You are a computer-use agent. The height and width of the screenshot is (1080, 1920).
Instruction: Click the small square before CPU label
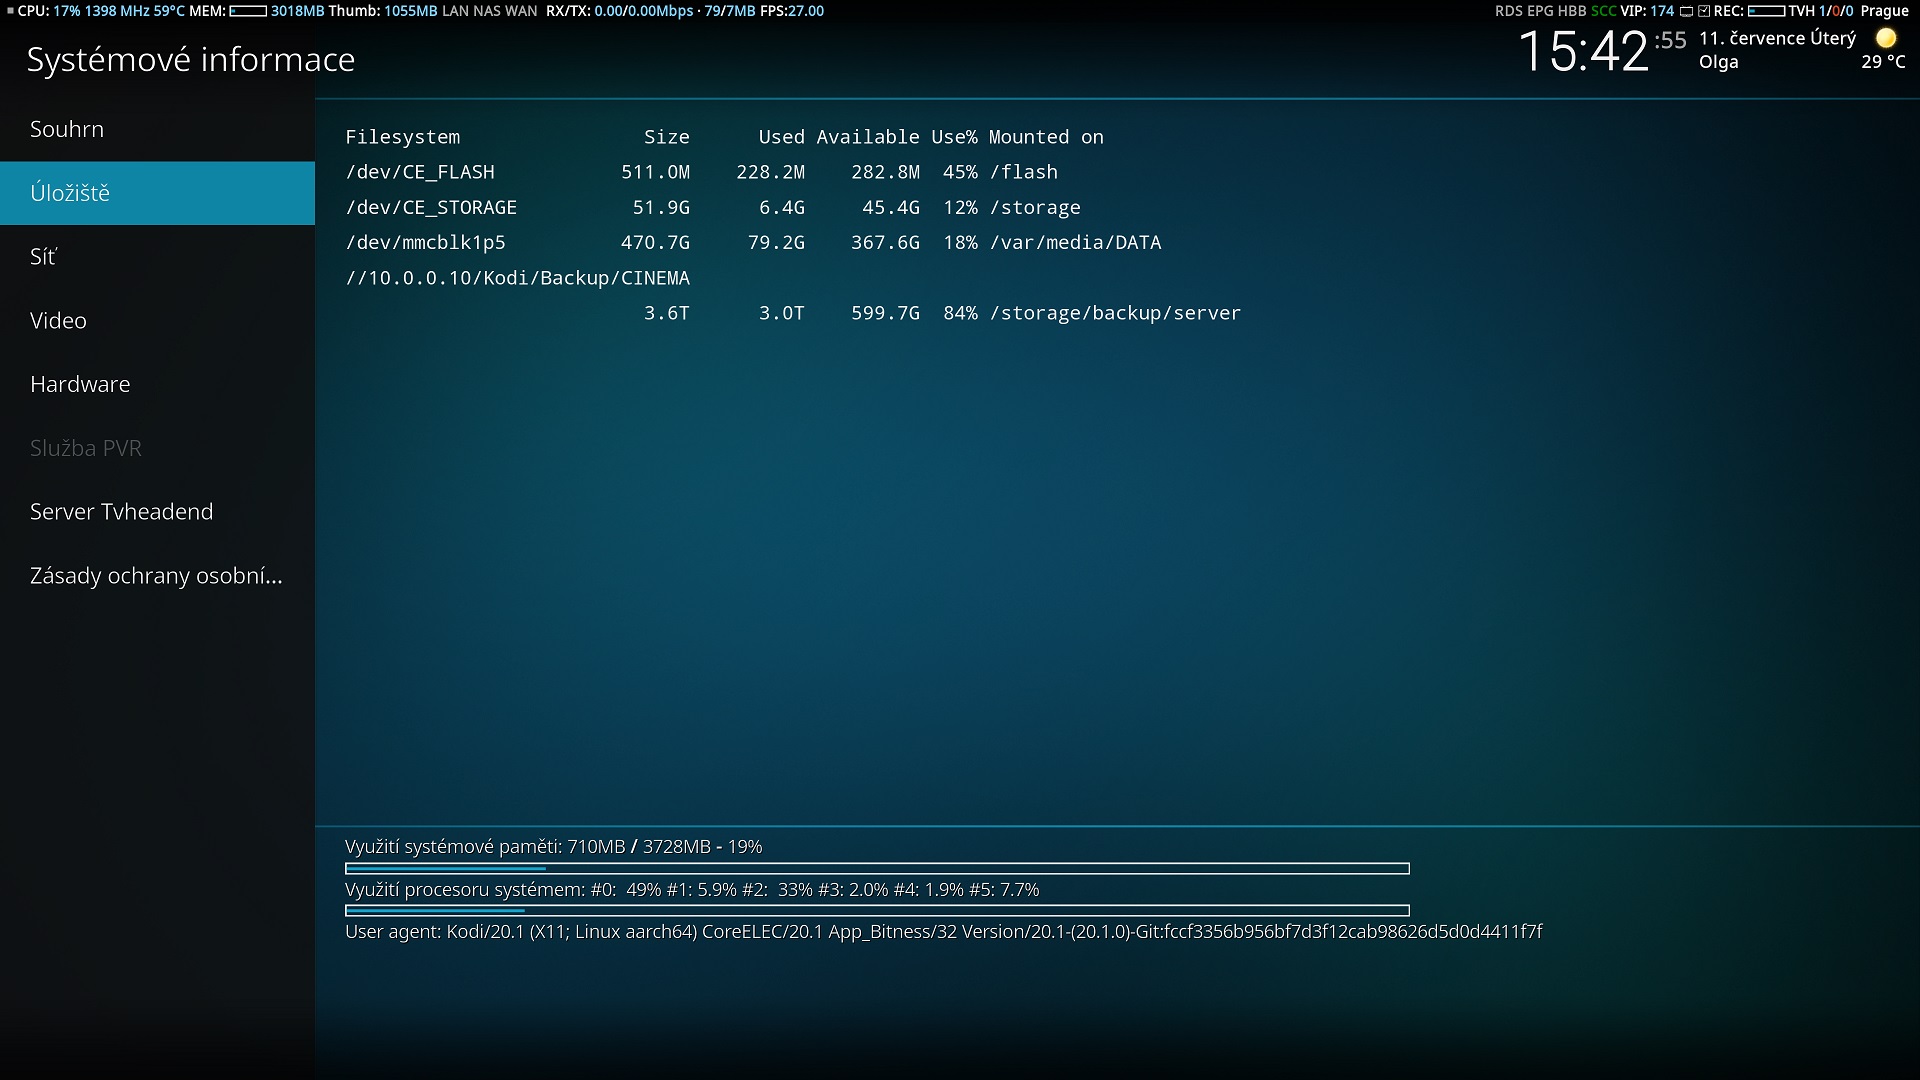coord(9,11)
